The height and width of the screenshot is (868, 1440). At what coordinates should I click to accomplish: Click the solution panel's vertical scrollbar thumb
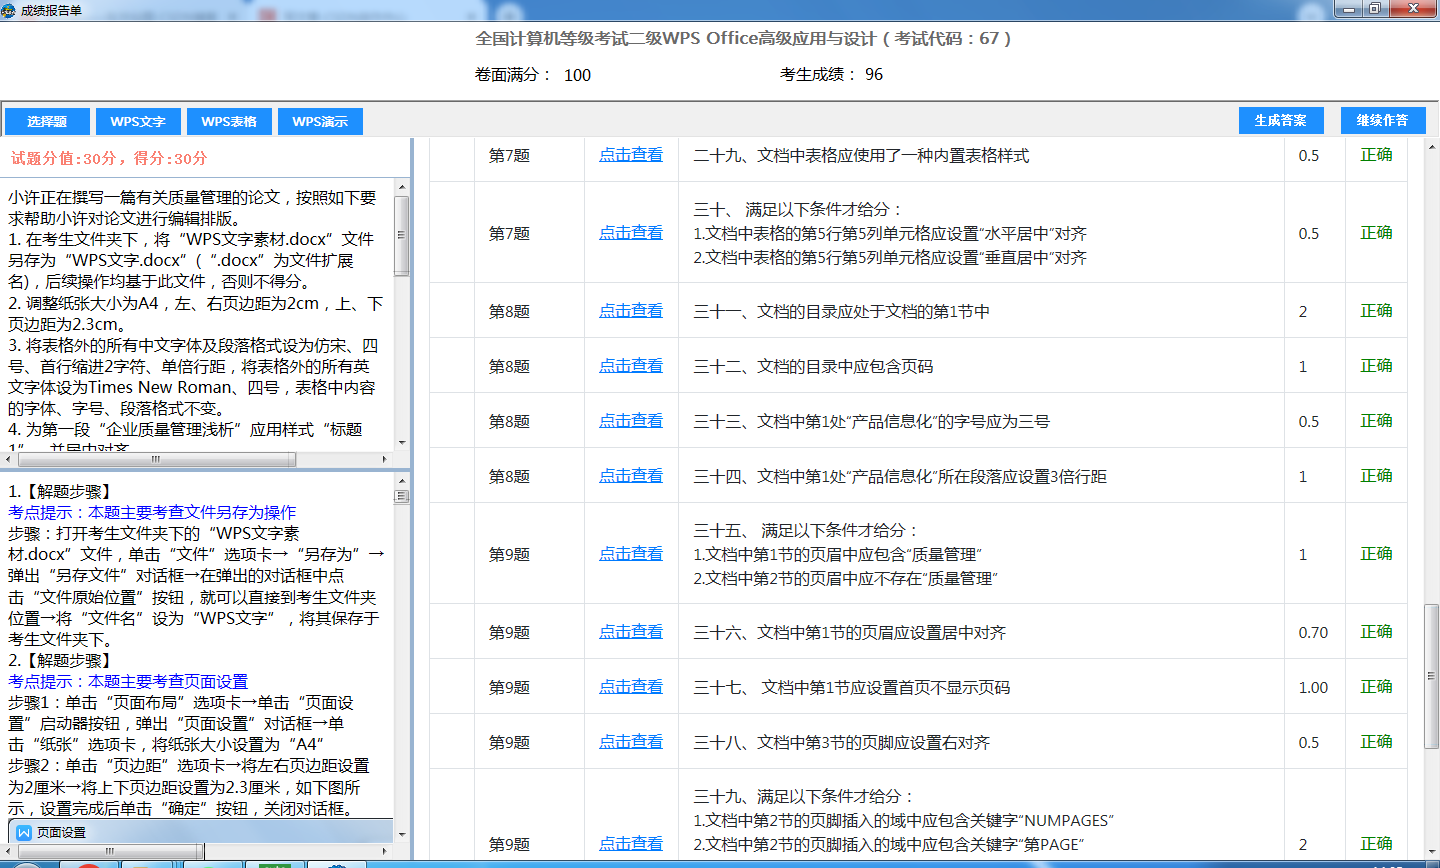coord(402,496)
